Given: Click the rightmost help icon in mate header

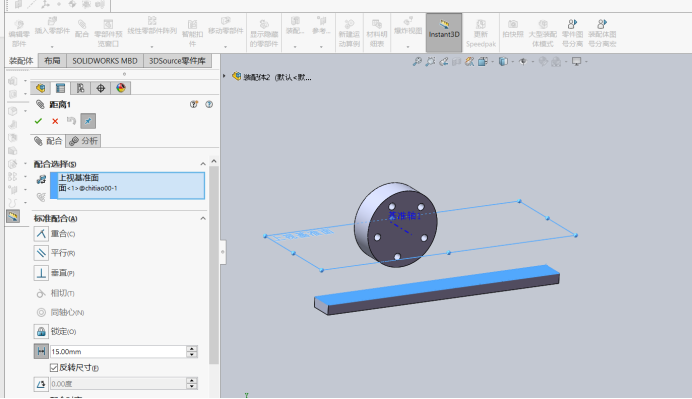Looking at the screenshot, I should pyautogui.click(x=209, y=104).
